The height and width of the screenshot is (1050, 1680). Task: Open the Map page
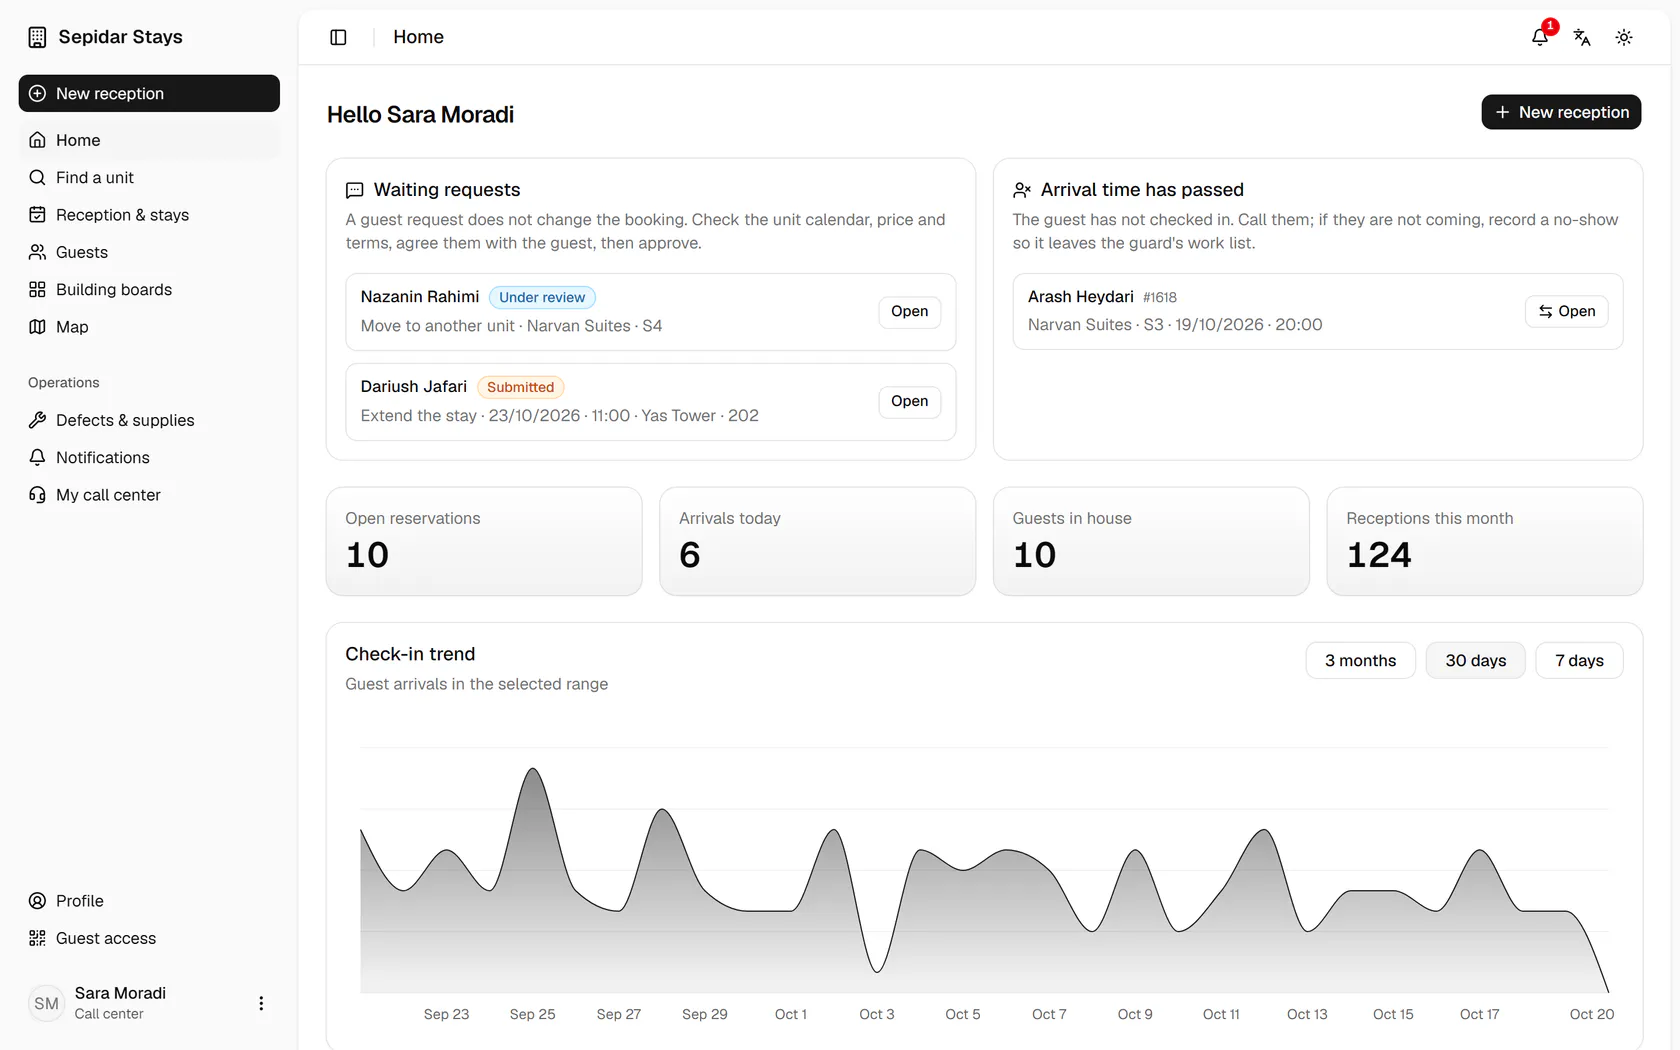(x=149, y=327)
